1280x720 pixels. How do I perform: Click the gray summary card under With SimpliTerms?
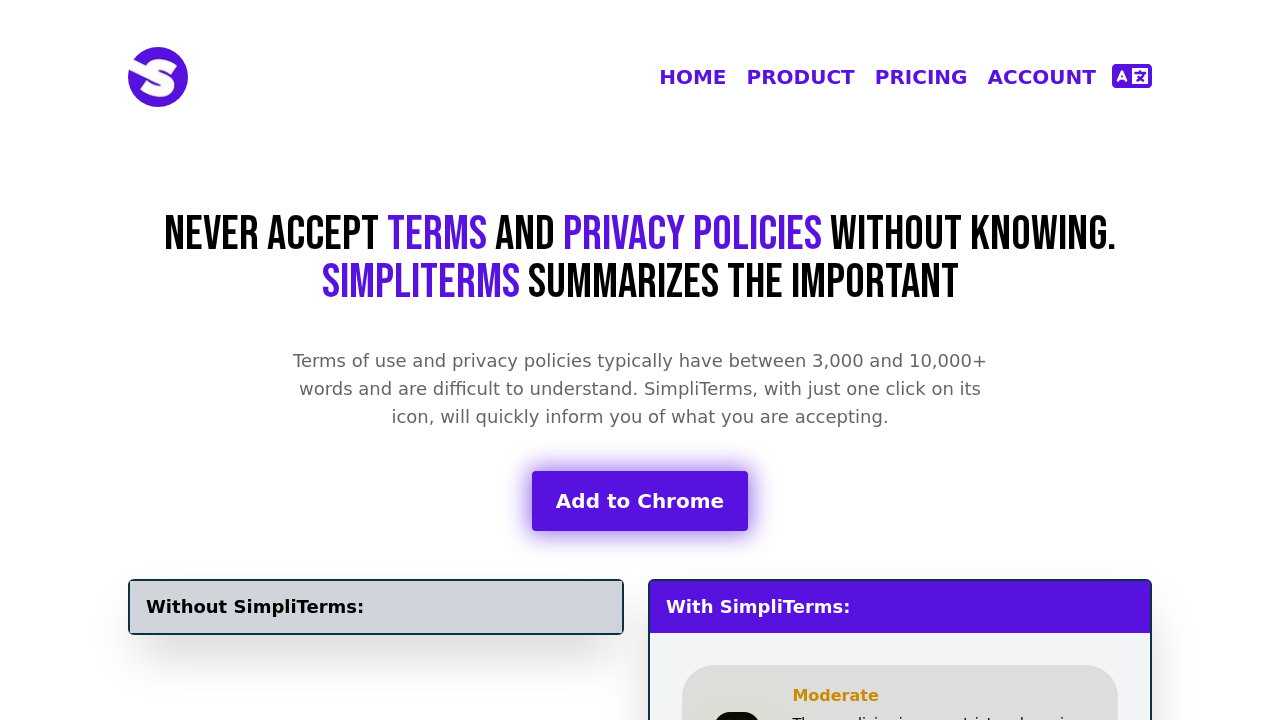(899, 690)
